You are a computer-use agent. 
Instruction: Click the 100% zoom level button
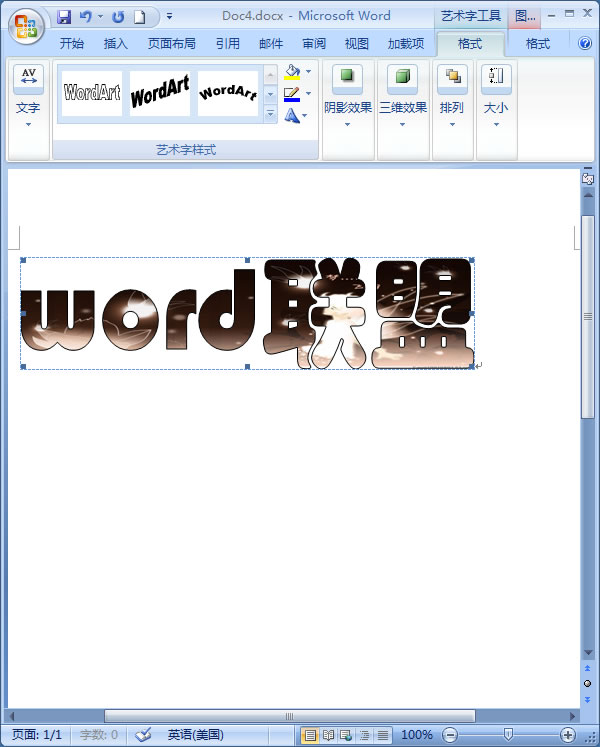click(x=417, y=735)
